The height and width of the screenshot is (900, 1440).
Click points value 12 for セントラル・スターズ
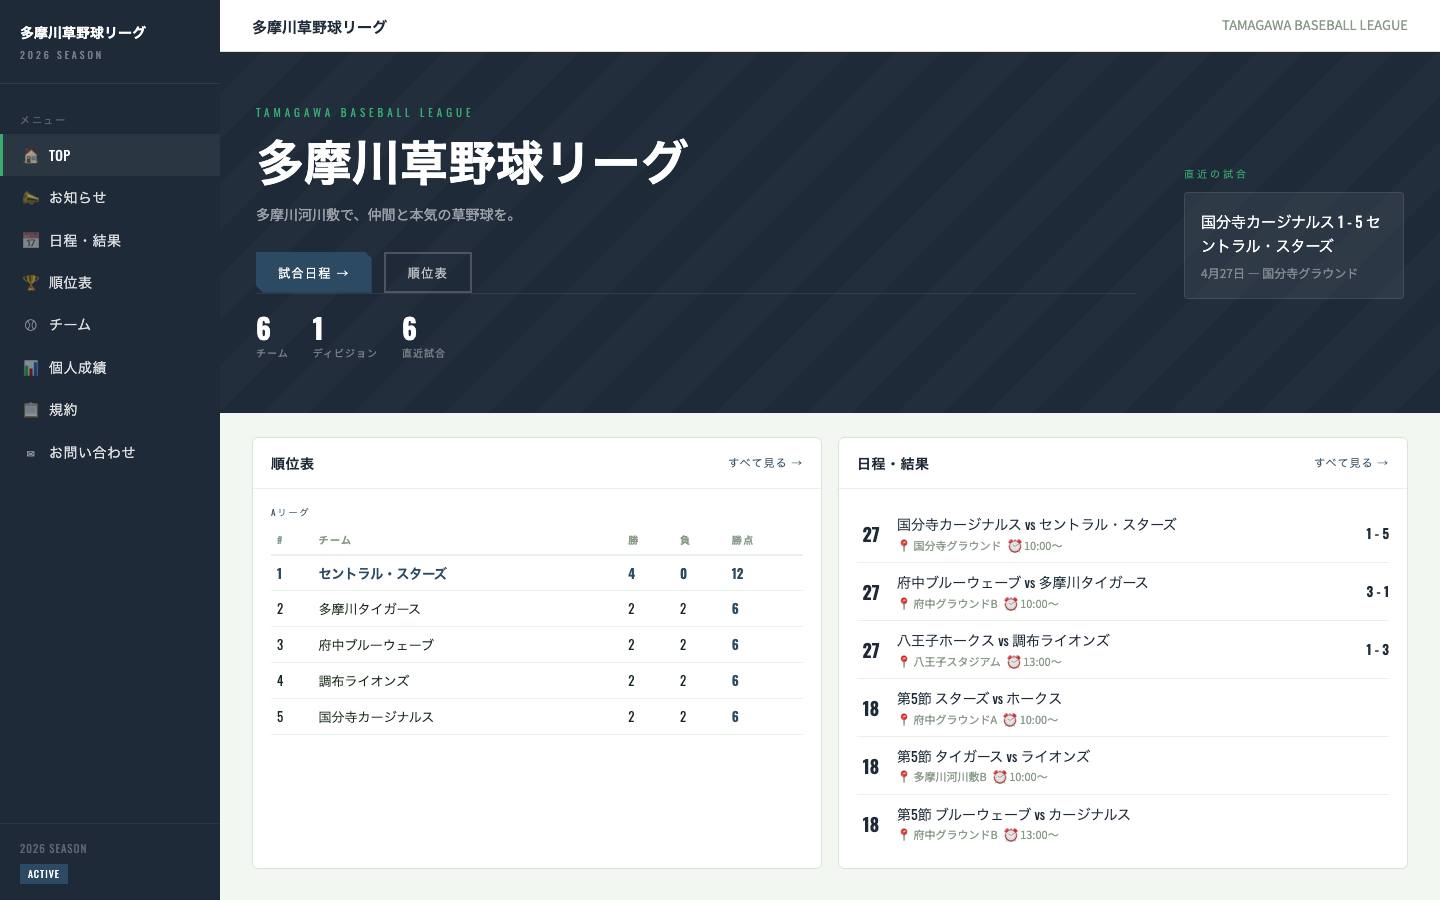click(737, 574)
